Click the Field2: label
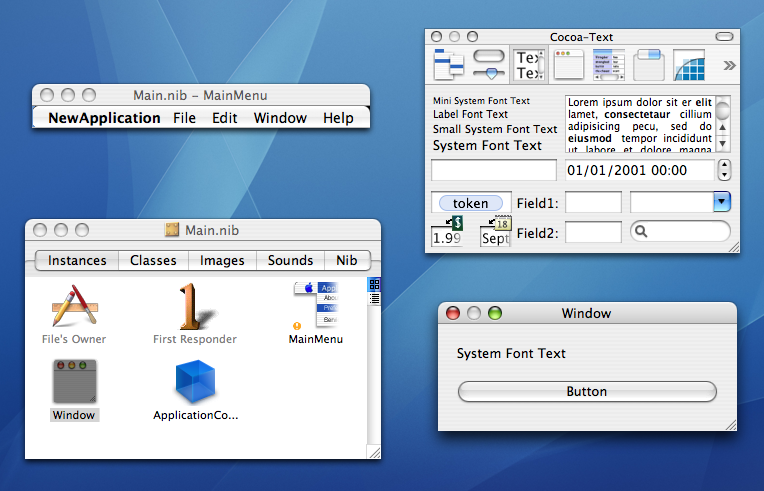 coord(537,233)
